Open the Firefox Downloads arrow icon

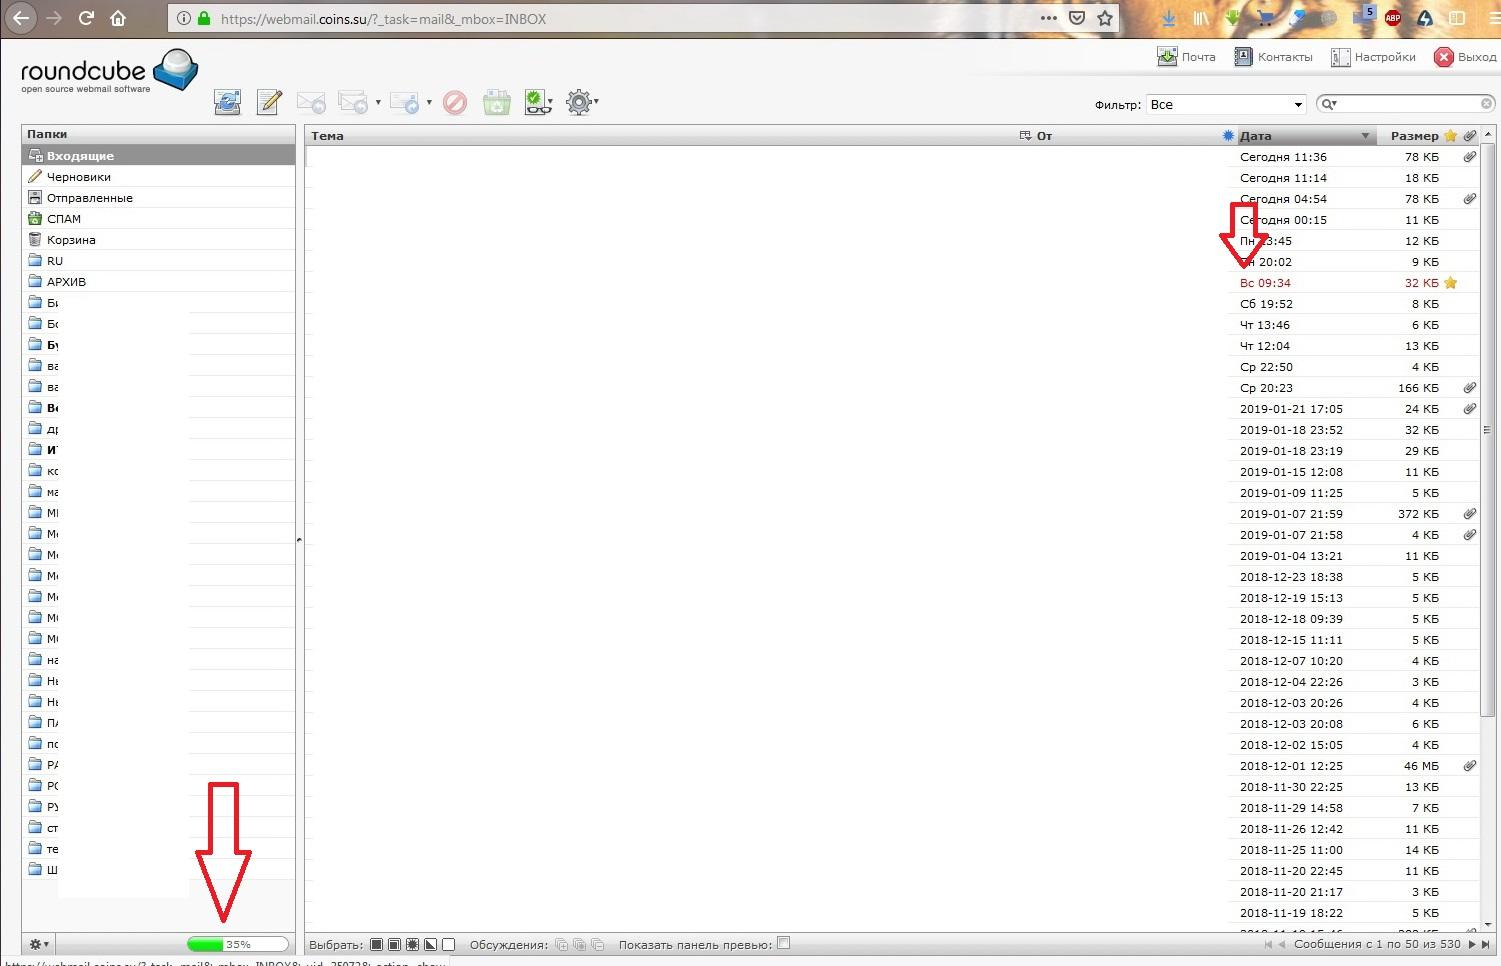point(1168,18)
